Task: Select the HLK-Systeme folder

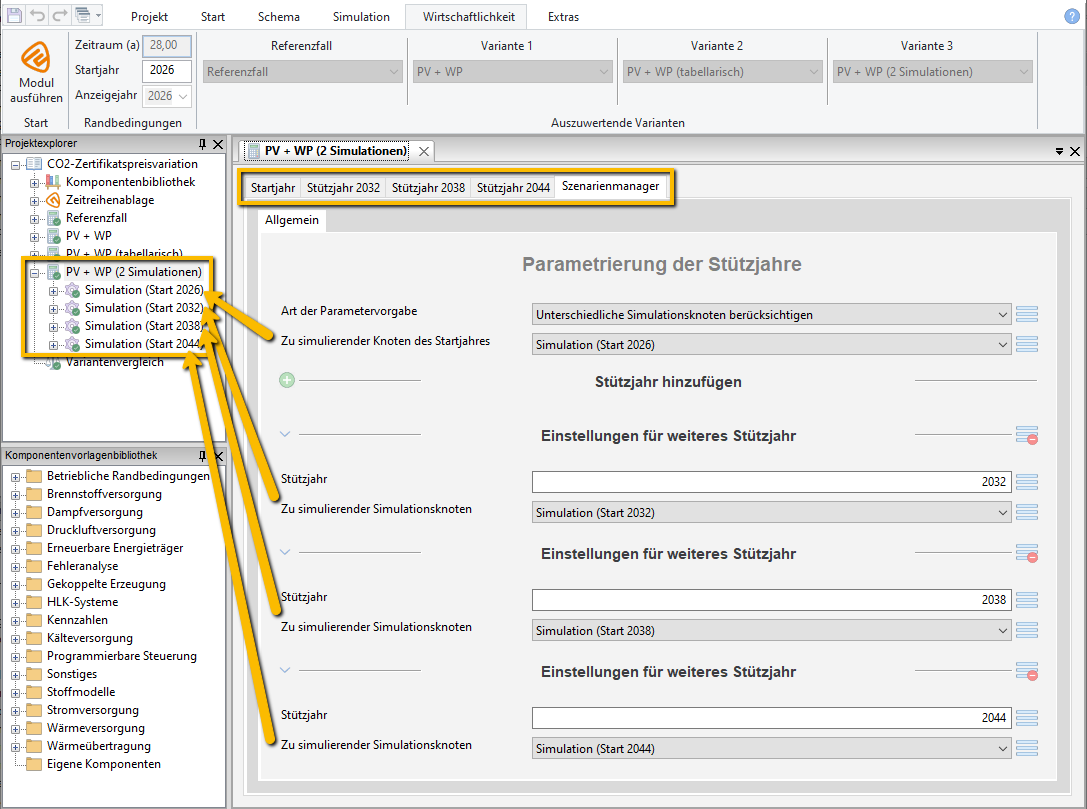Action: [82, 602]
